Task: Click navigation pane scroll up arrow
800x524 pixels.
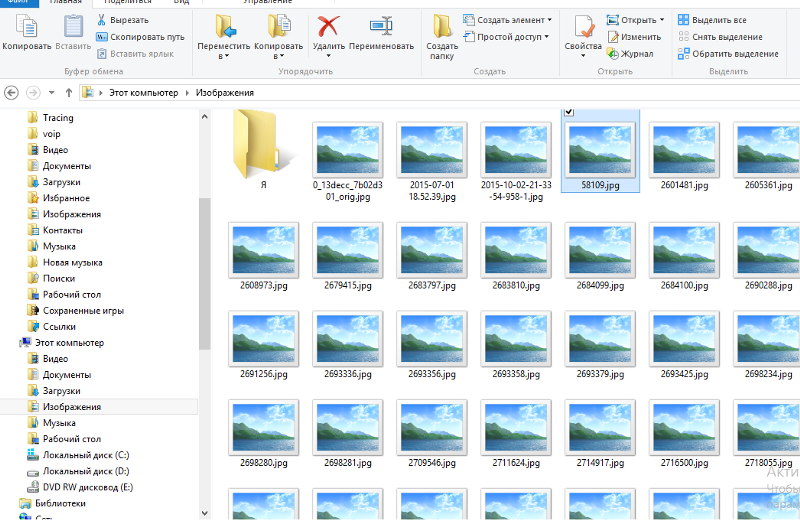Action: (205, 116)
